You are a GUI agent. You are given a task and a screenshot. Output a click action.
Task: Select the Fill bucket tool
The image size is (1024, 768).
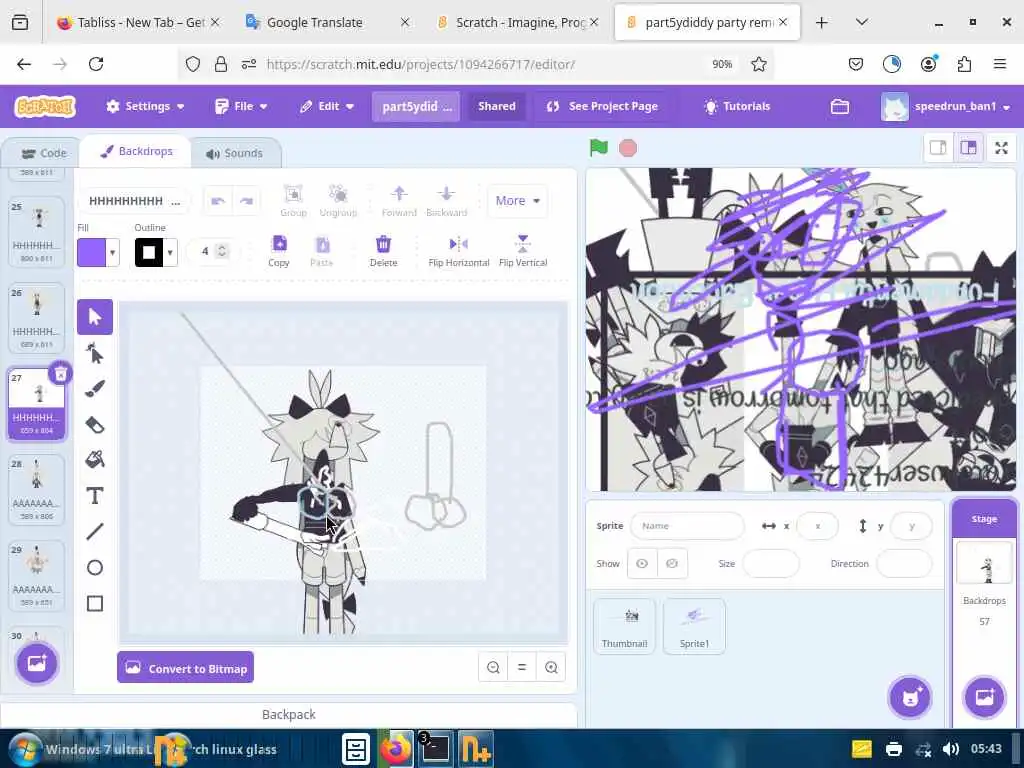[x=95, y=460]
